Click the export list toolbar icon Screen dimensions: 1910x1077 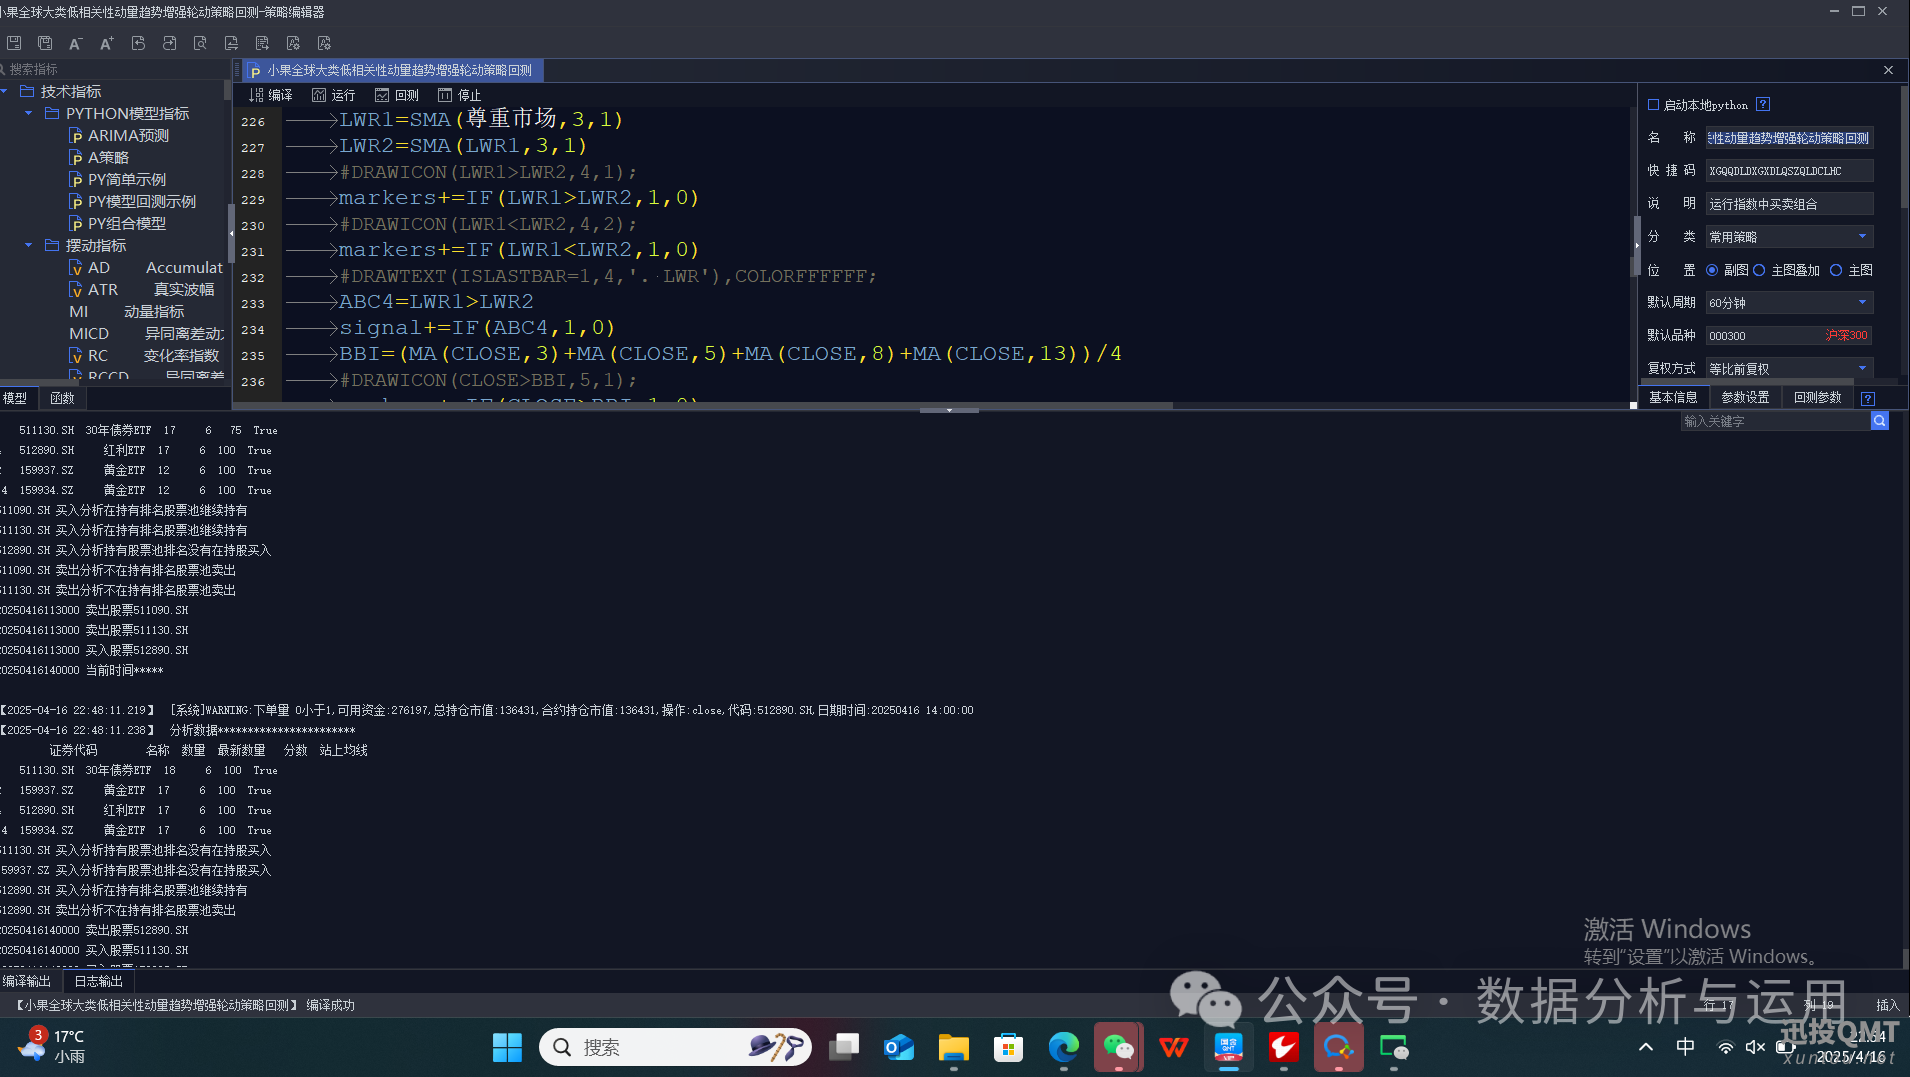(x=262, y=43)
